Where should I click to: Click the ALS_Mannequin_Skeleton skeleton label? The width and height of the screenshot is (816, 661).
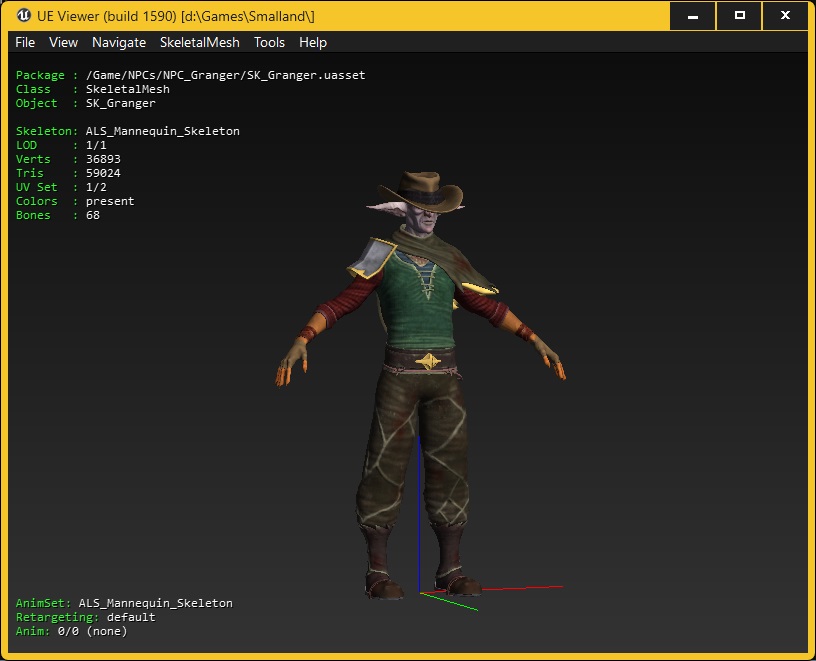[x=162, y=131]
